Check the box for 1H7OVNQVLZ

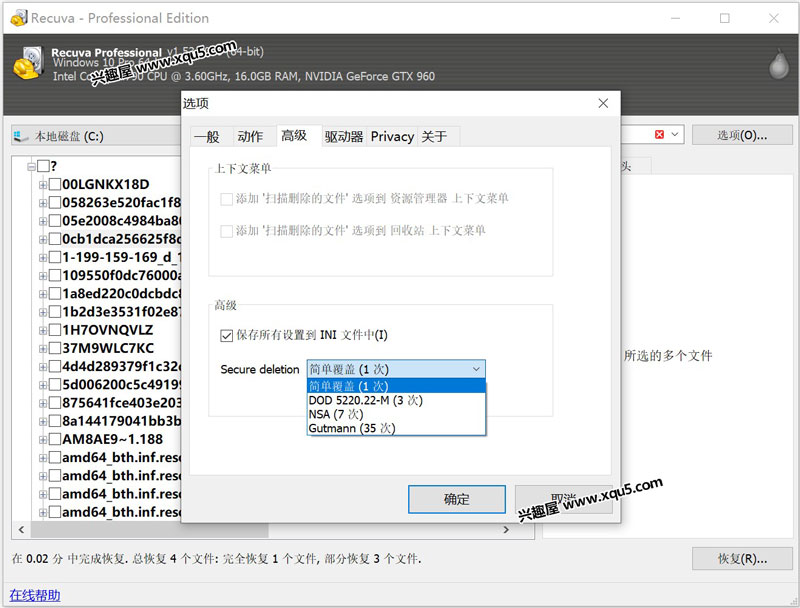[x=55, y=330]
